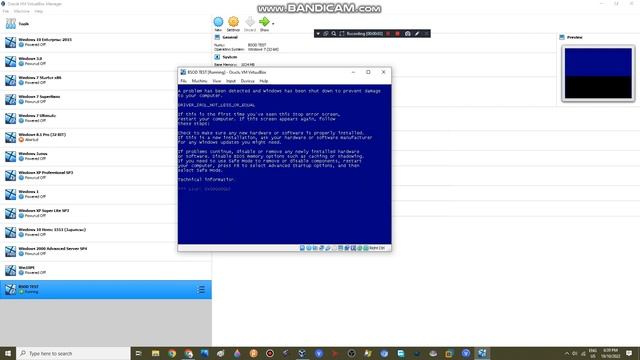This screenshot has height=360, width=640.
Task: Open Google Chrome from the taskbar
Action: [172, 353]
